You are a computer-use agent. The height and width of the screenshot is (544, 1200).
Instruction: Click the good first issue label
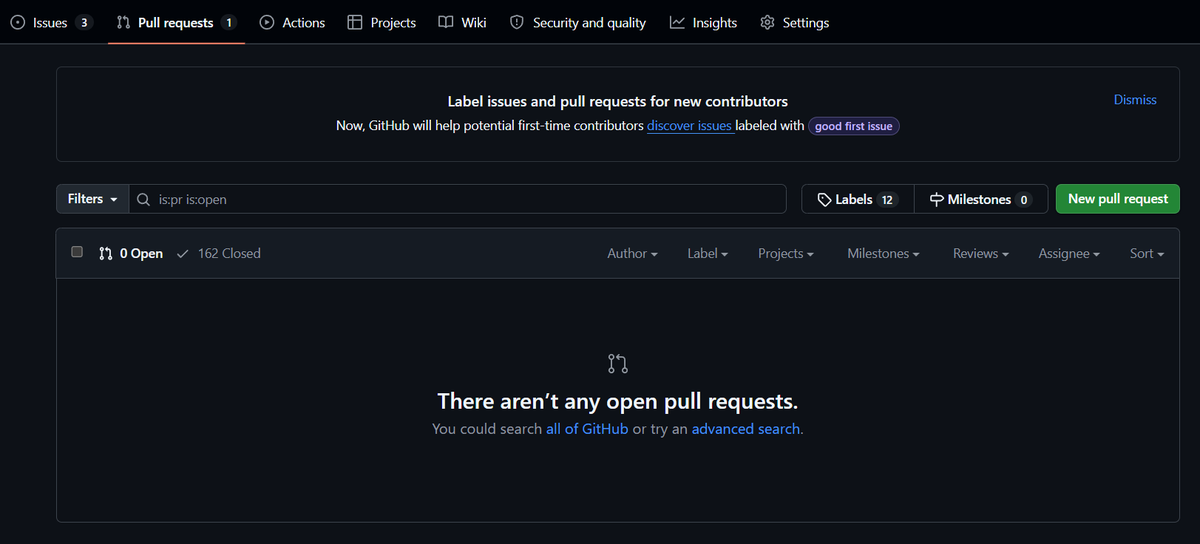point(854,126)
